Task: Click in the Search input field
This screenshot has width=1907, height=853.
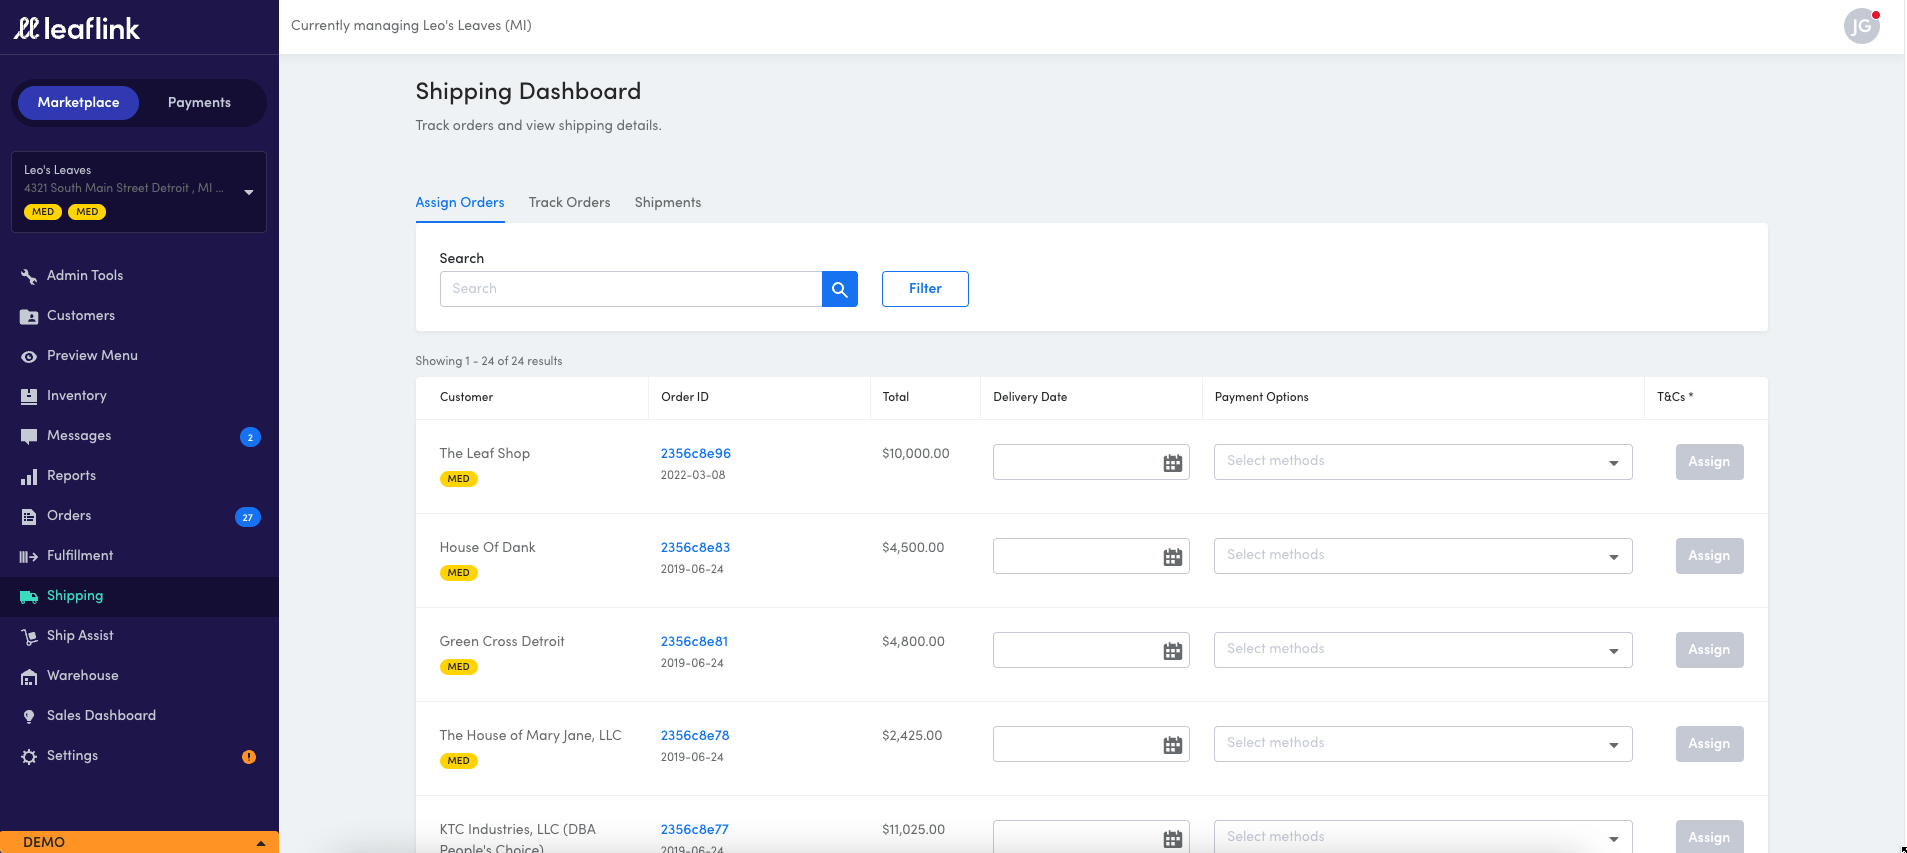Action: coord(631,289)
